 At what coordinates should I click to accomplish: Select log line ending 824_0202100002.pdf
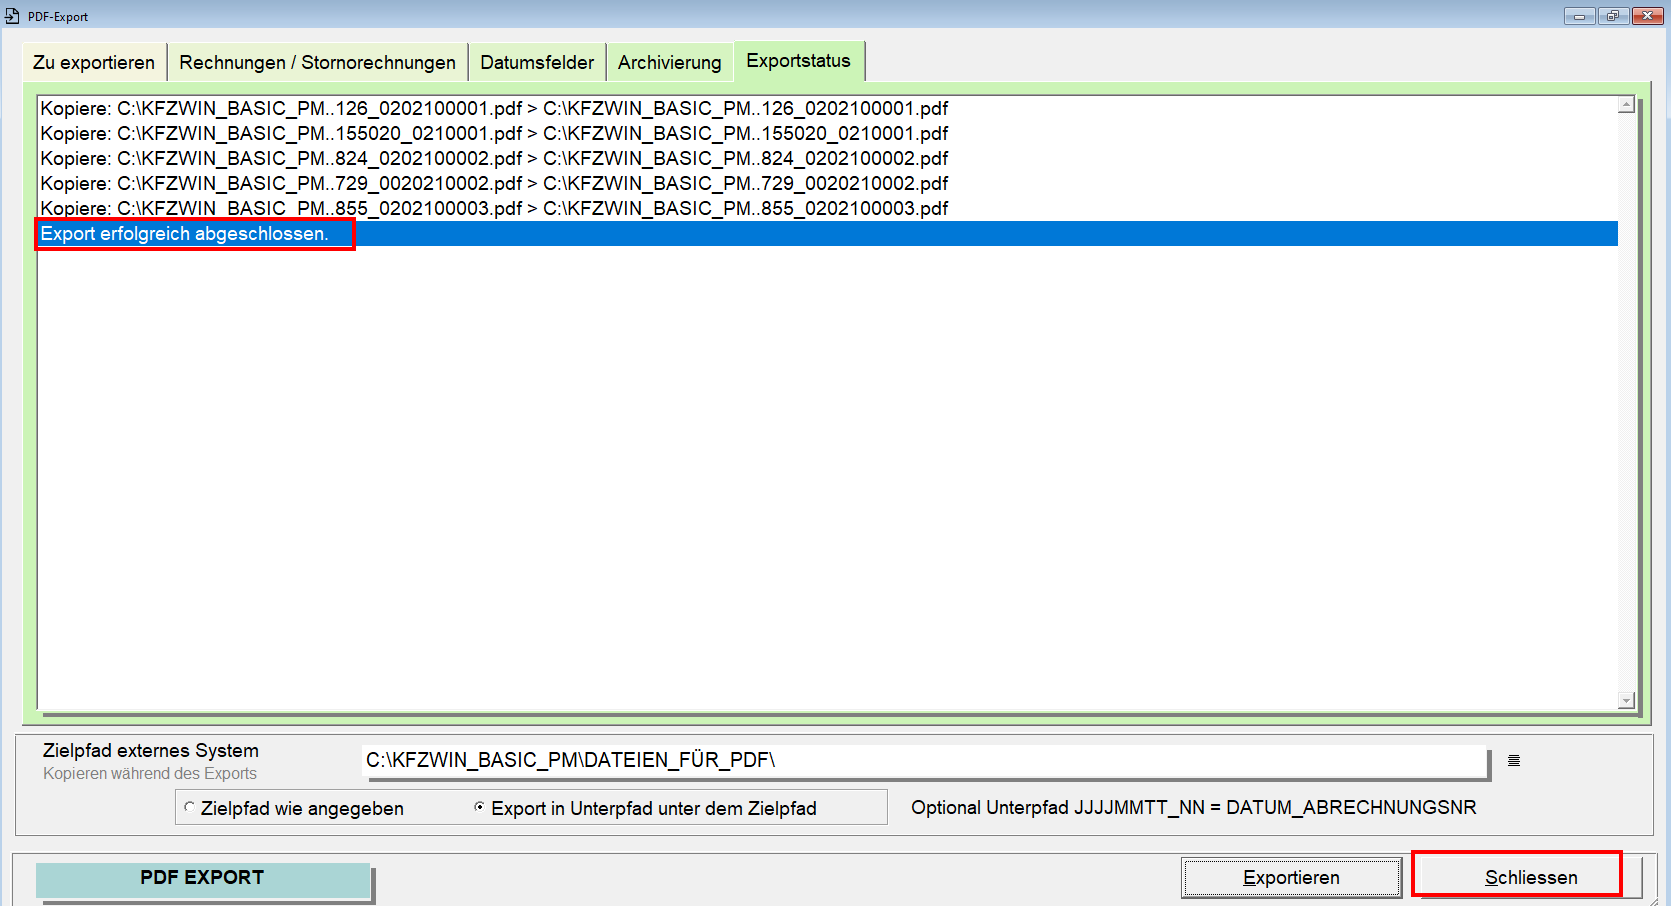click(x=828, y=158)
